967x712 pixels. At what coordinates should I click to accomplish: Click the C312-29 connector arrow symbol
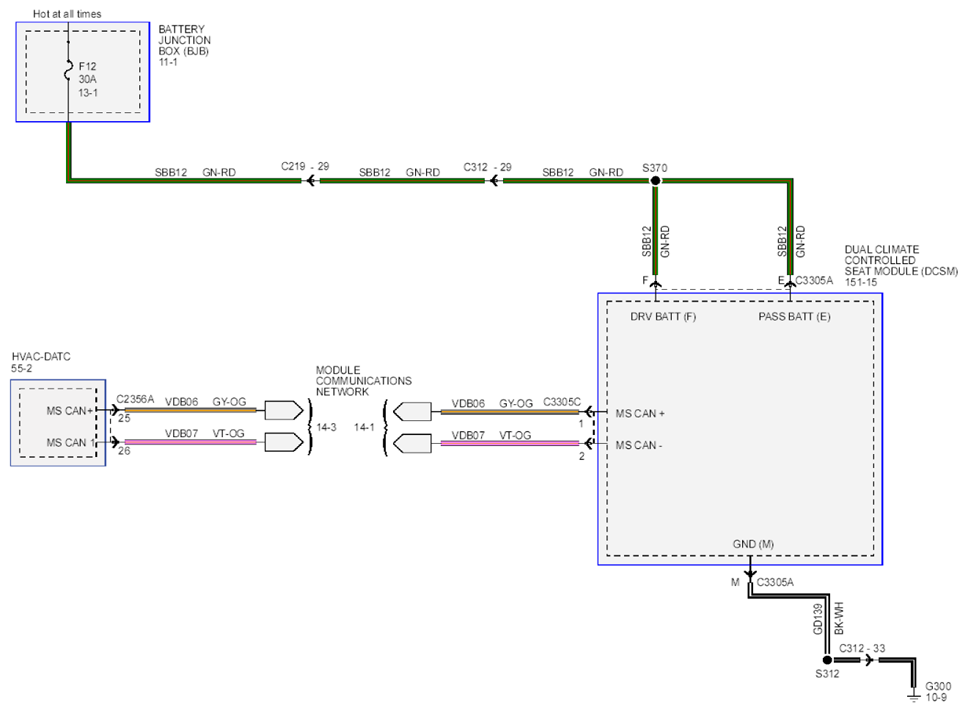coord(493,181)
